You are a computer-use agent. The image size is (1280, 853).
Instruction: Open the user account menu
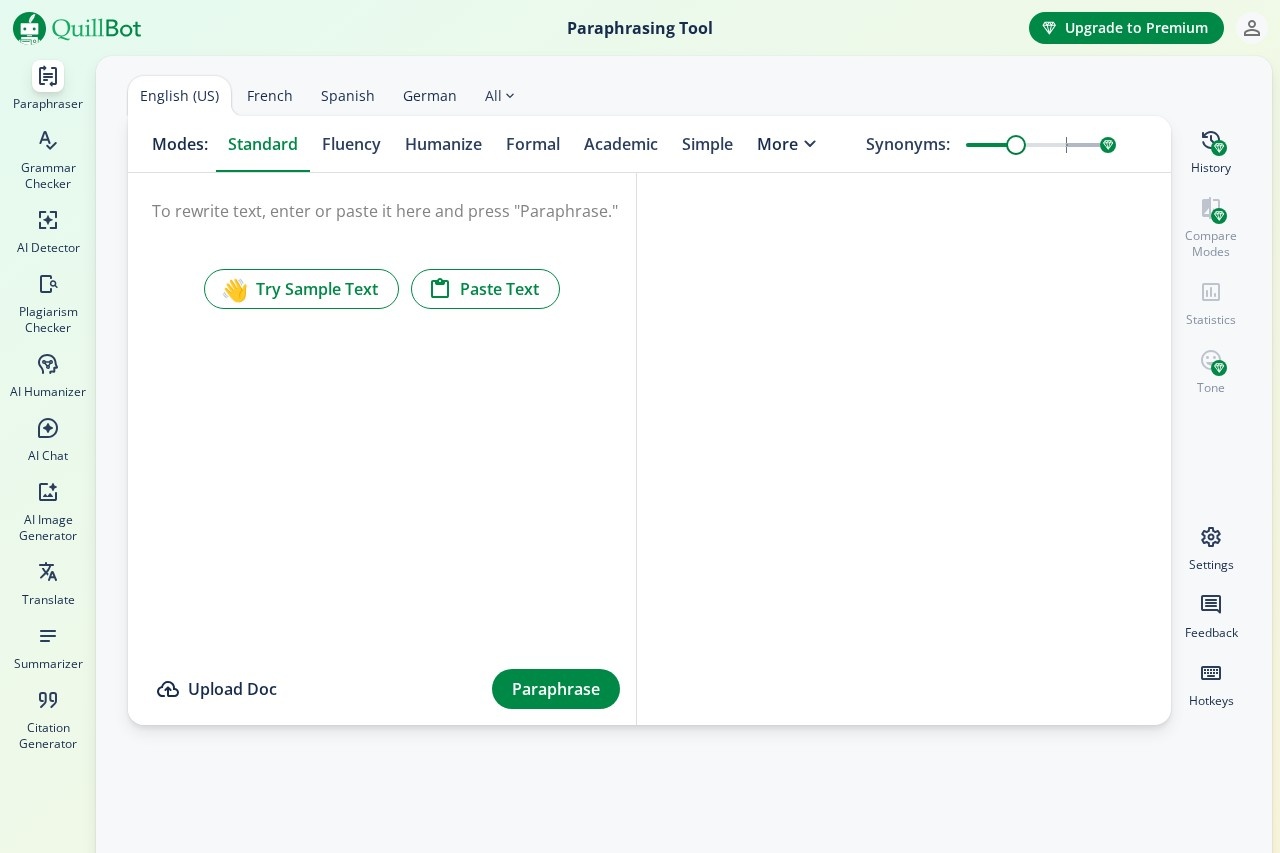tap(1251, 28)
